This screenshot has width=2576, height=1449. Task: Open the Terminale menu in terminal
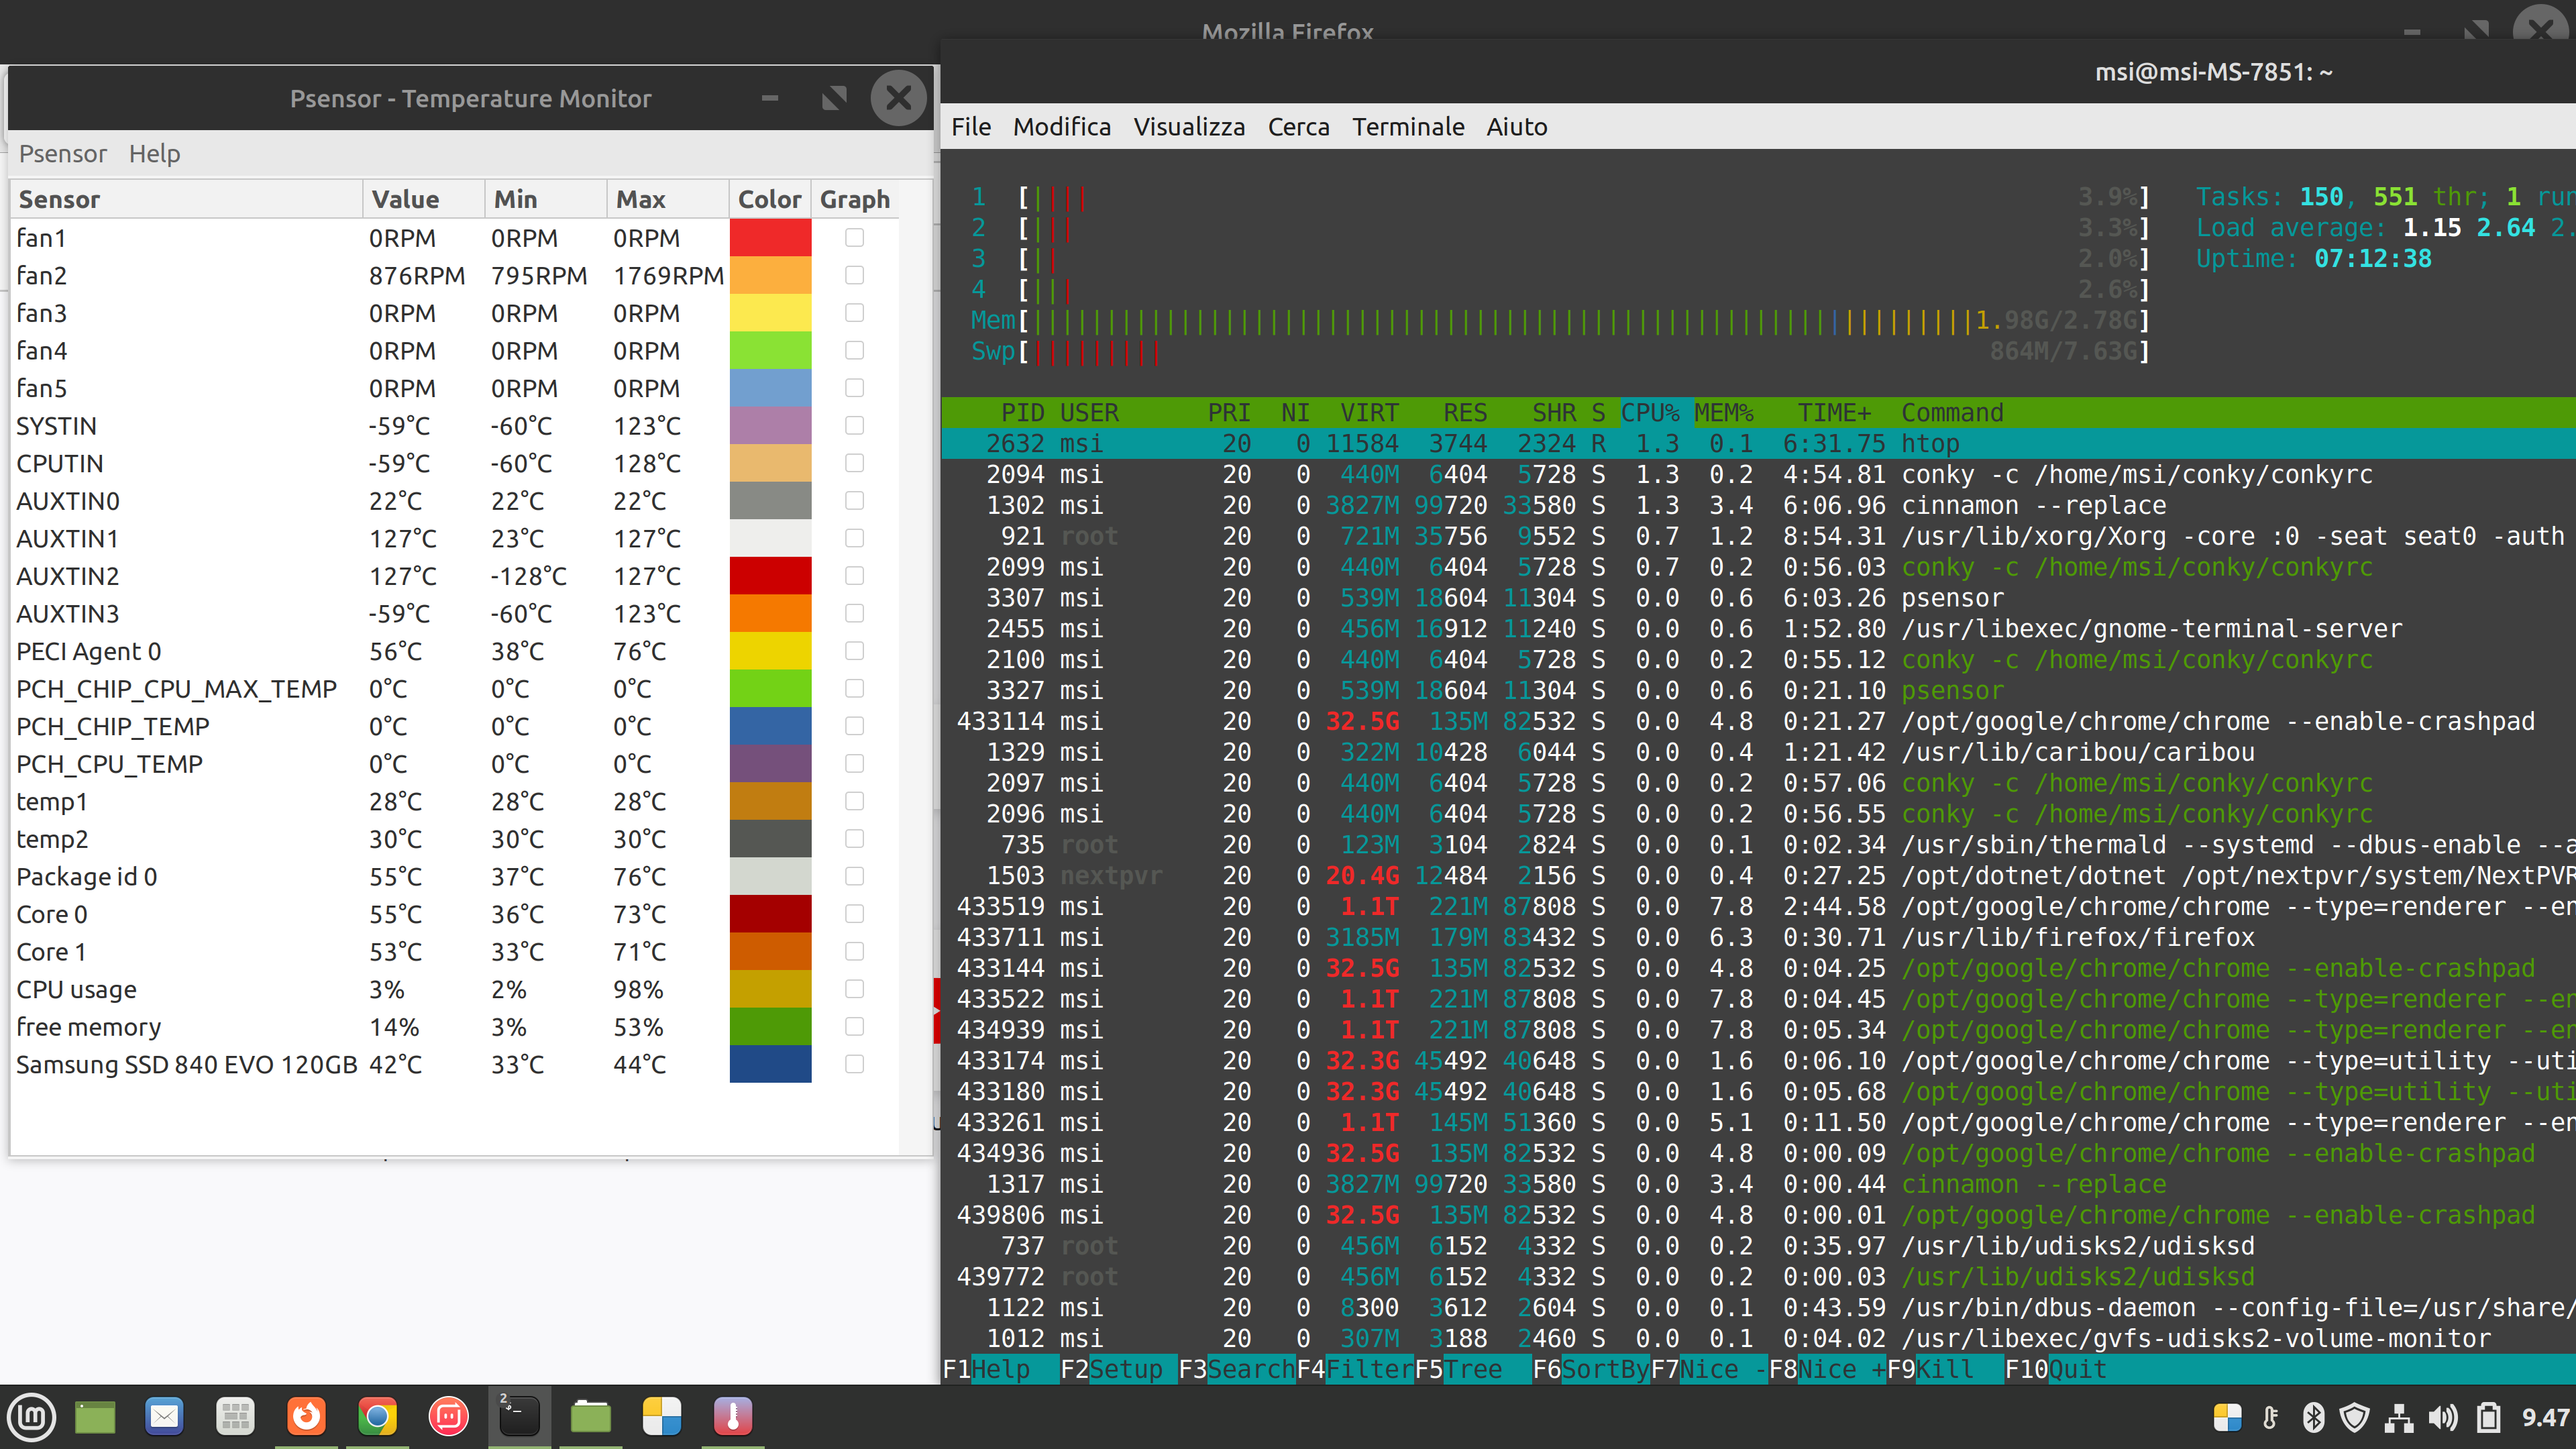click(1407, 127)
